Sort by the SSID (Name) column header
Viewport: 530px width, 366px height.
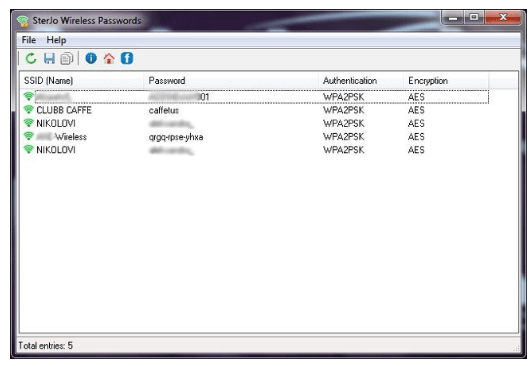pyautogui.click(x=81, y=81)
